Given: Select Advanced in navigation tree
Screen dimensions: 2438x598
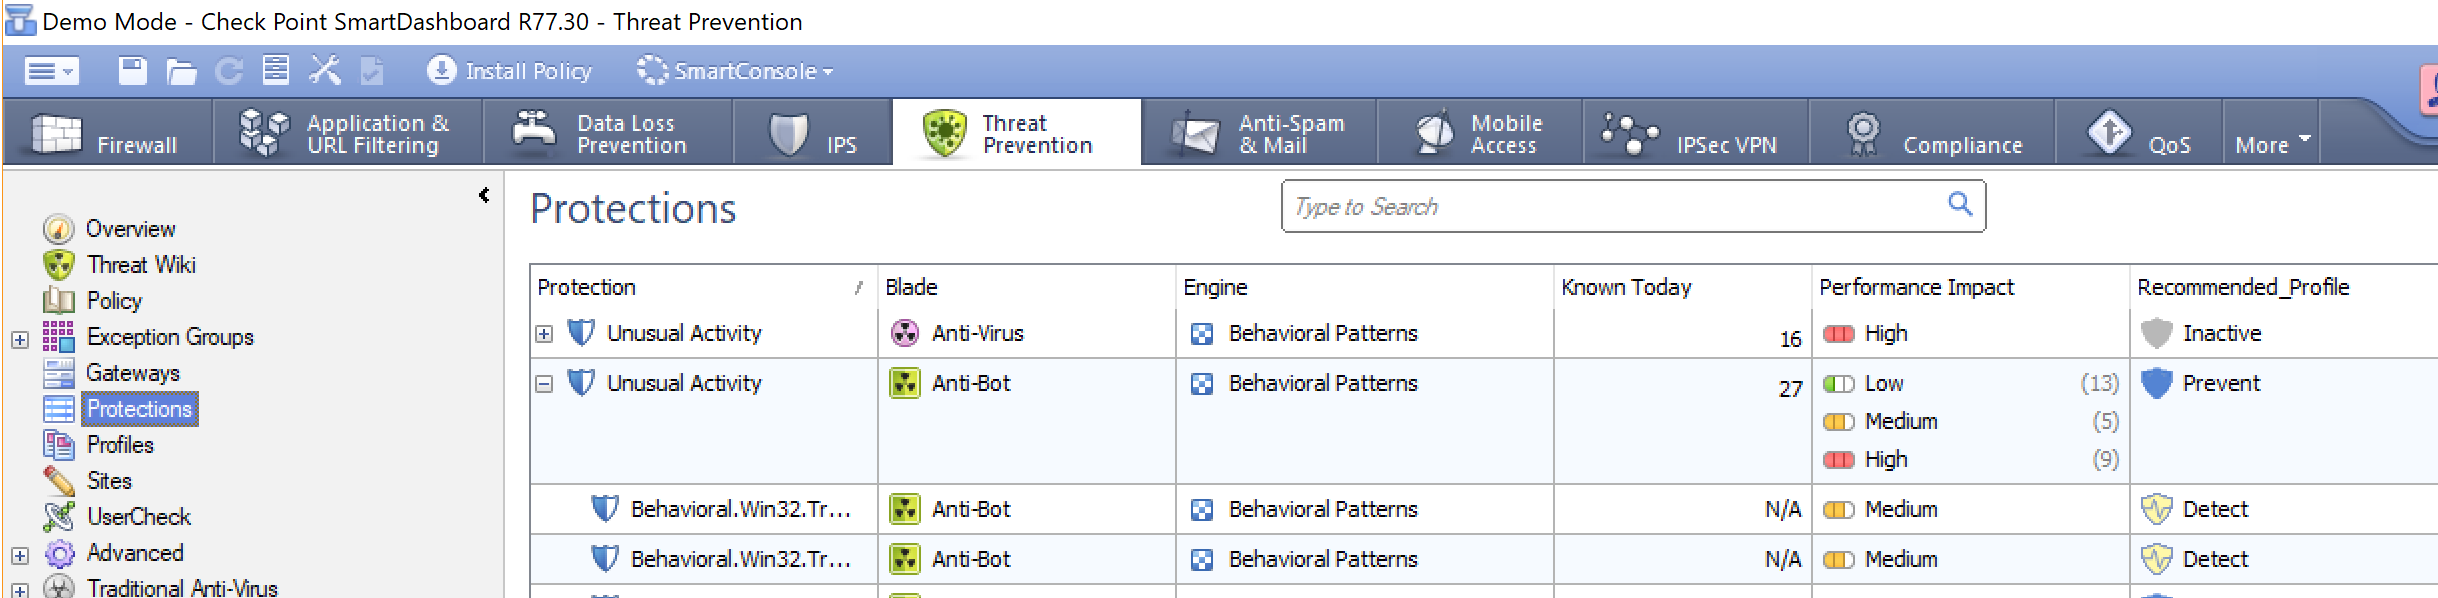Looking at the screenshot, I should point(135,553).
